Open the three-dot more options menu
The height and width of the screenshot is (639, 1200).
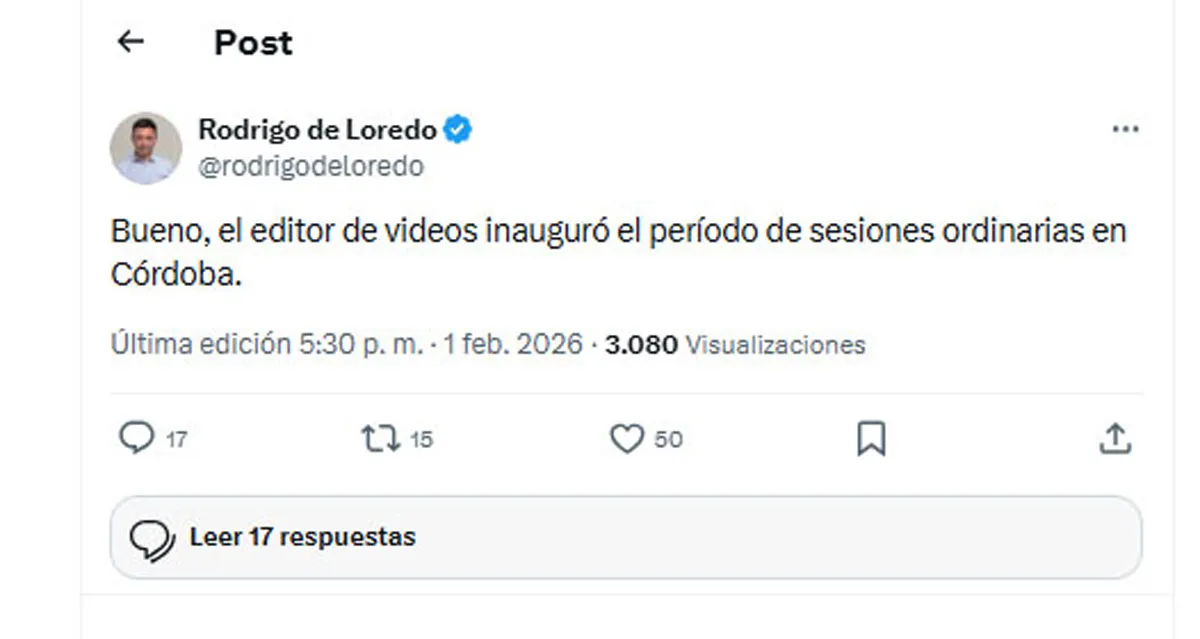pyautogui.click(x=1126, y=128)
